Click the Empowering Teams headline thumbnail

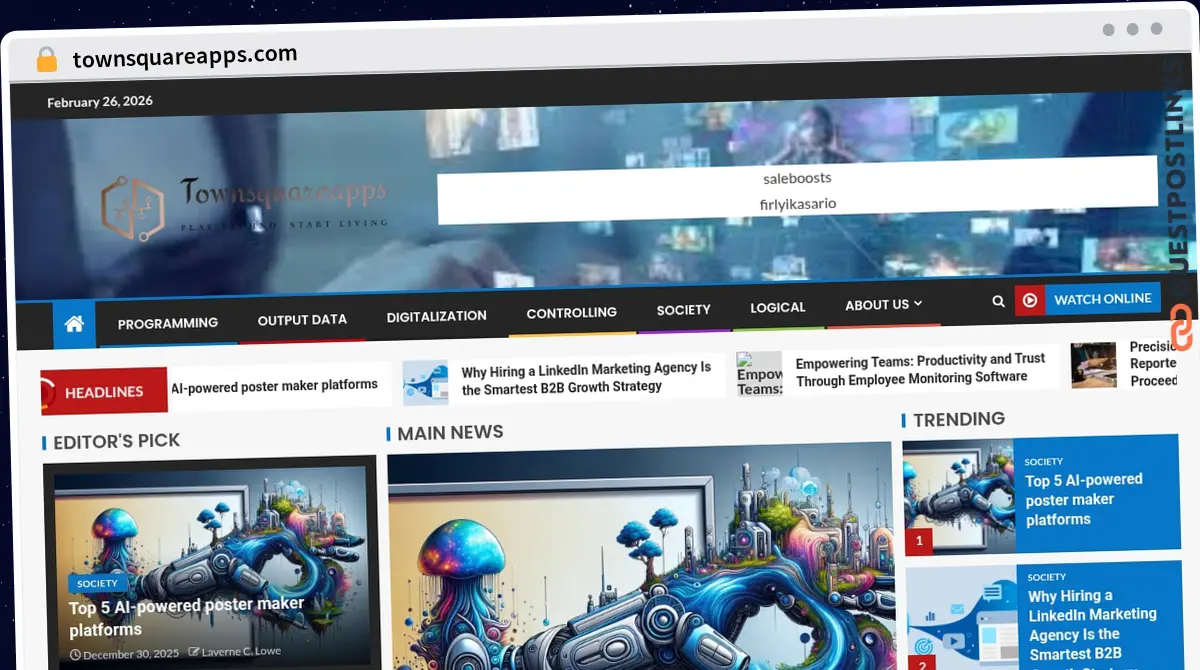click(759, 374)
